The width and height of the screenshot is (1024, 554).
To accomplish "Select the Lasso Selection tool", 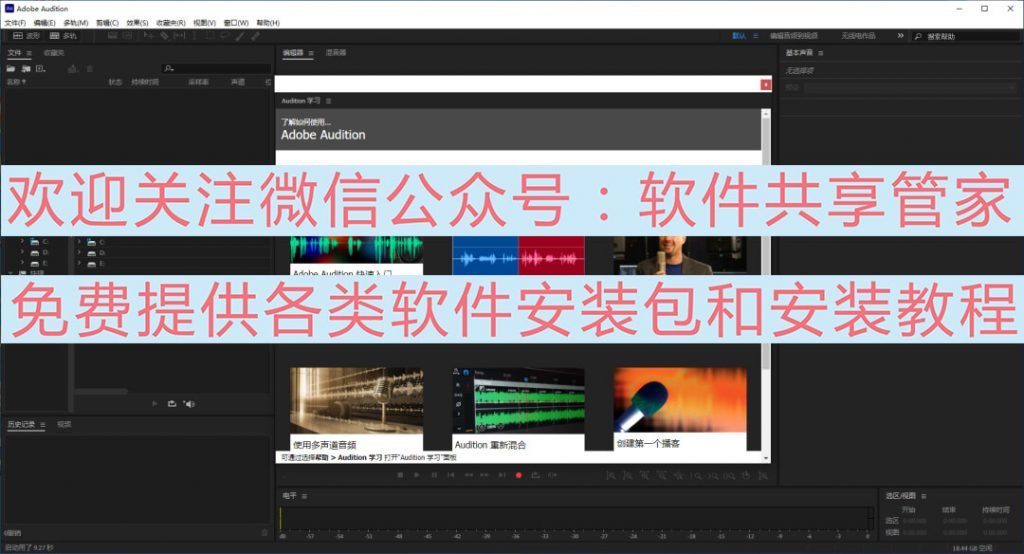I will (x=225, y=36).
